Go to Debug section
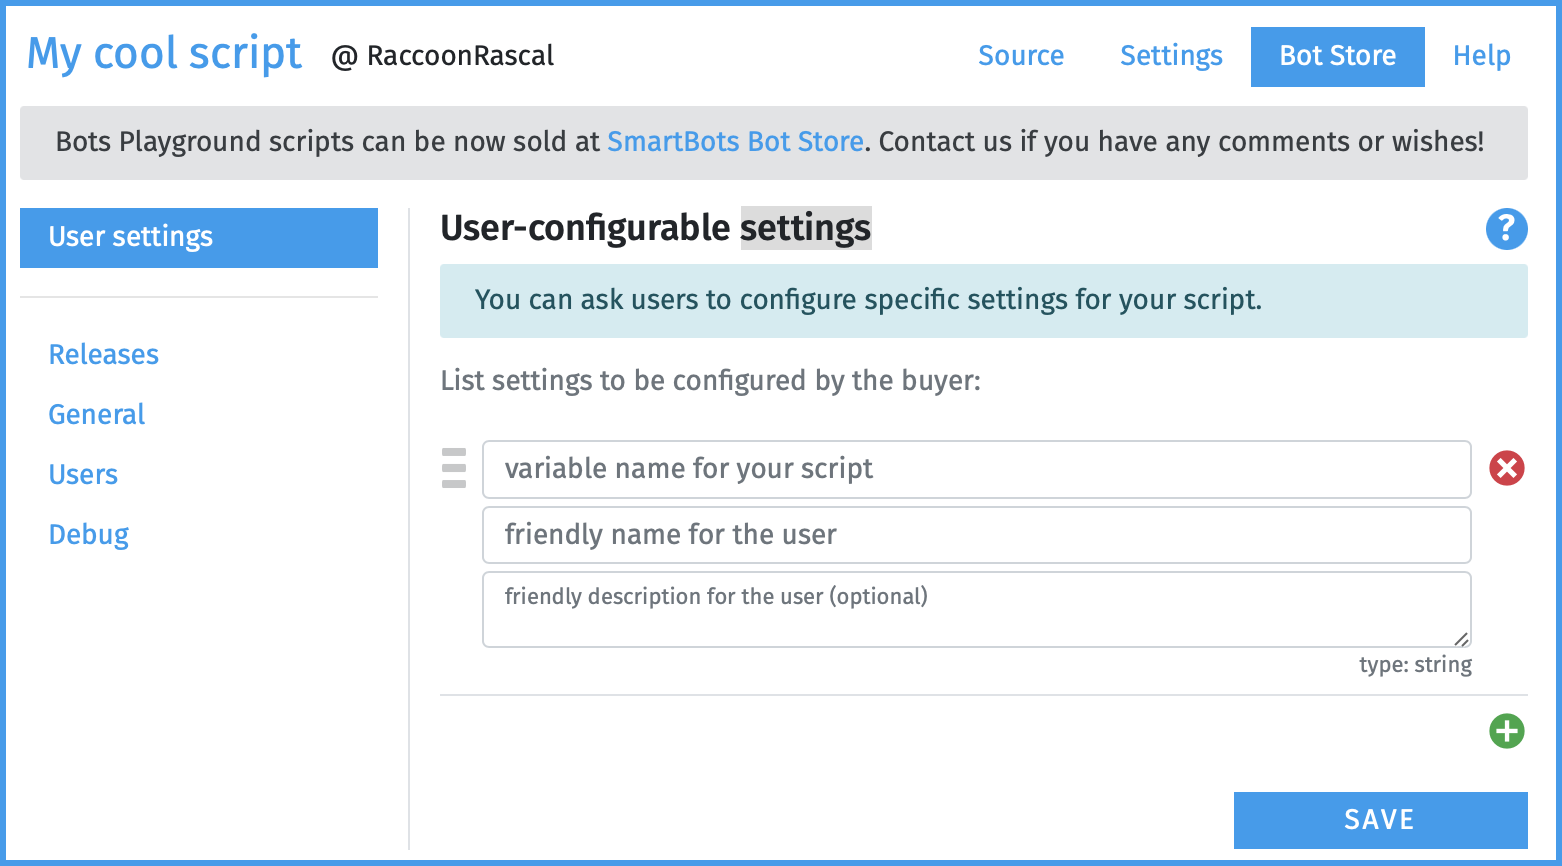The image size is (1562, 866). point(89,535)
